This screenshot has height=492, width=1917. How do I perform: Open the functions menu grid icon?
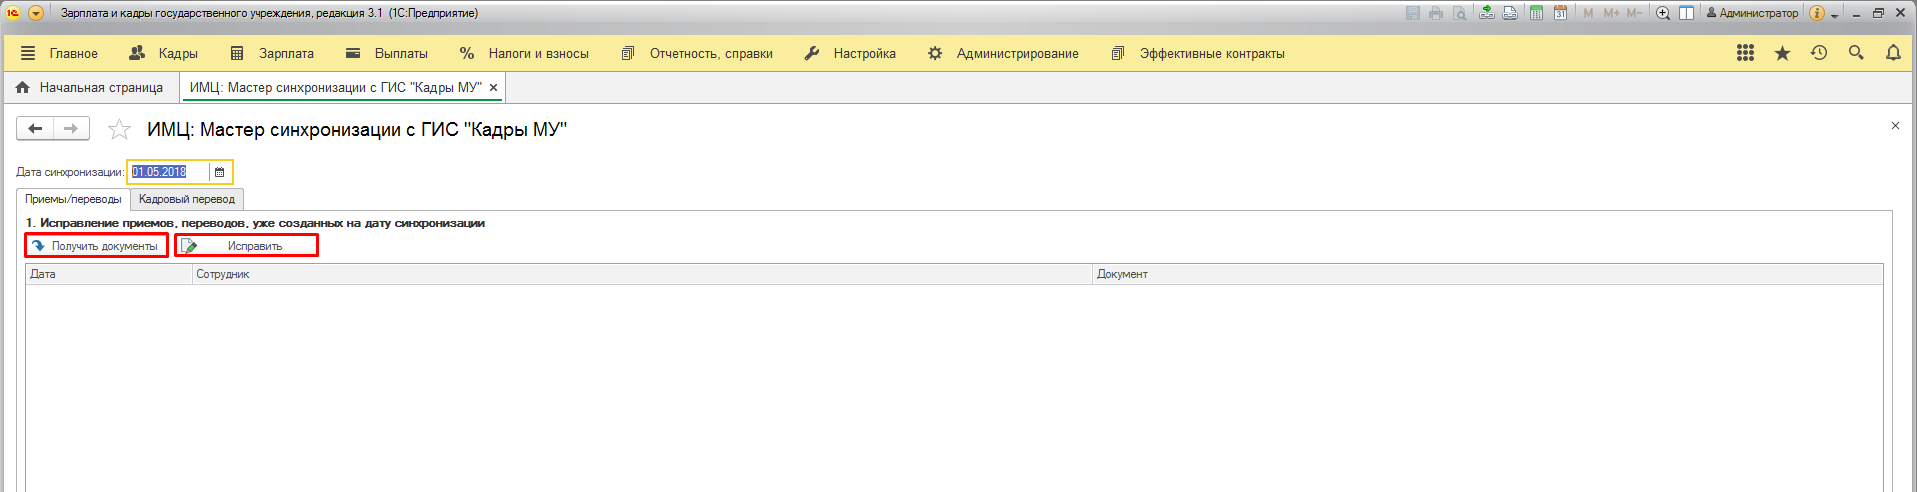click(1745, 53)
